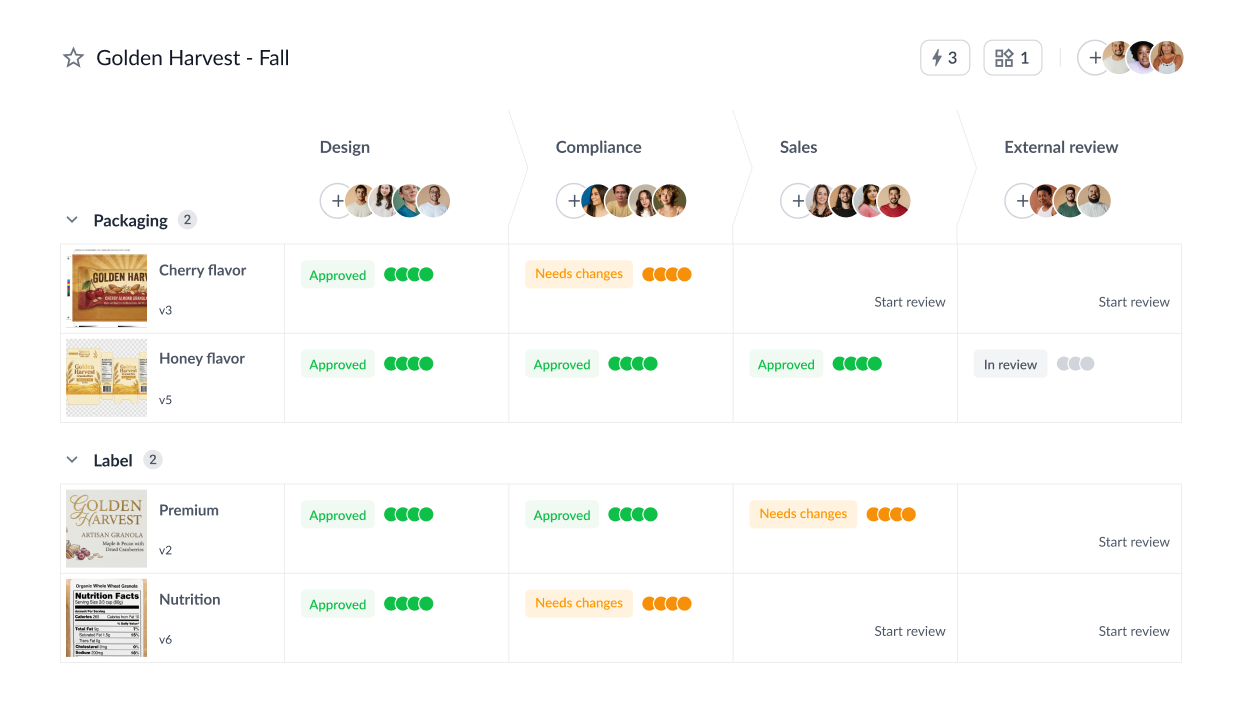Click Needs changes for Nutrition Compliance

[x=579, y=603]
